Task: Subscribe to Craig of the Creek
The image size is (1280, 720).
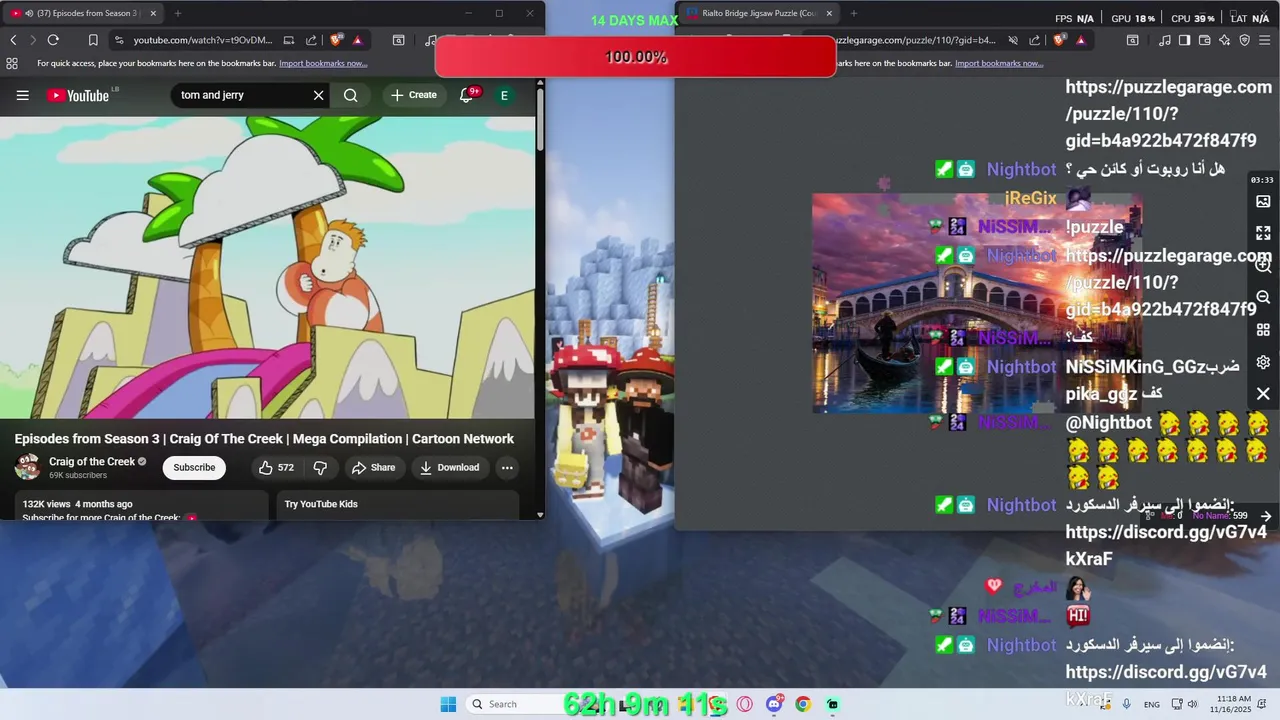Action: (x=194, y=467)
